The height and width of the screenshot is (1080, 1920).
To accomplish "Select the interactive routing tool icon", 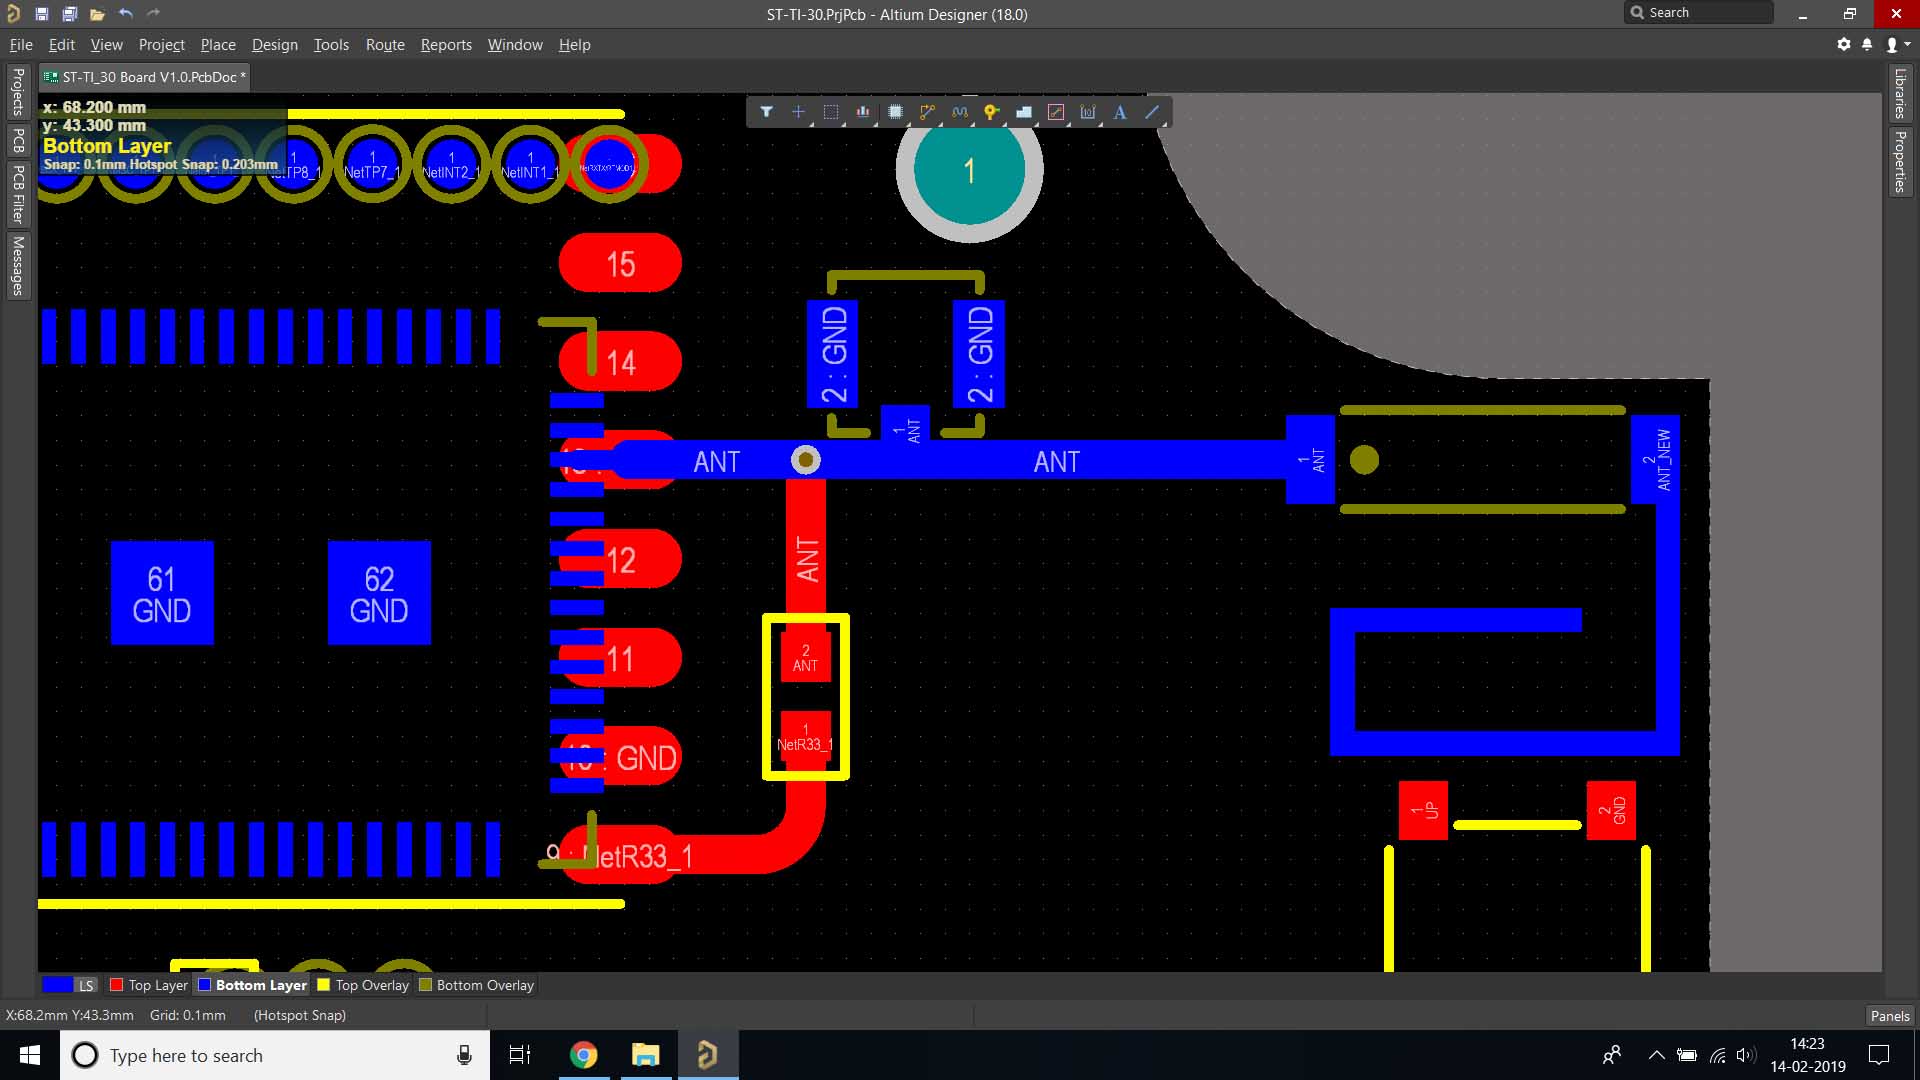I will (x=927, y=112).
